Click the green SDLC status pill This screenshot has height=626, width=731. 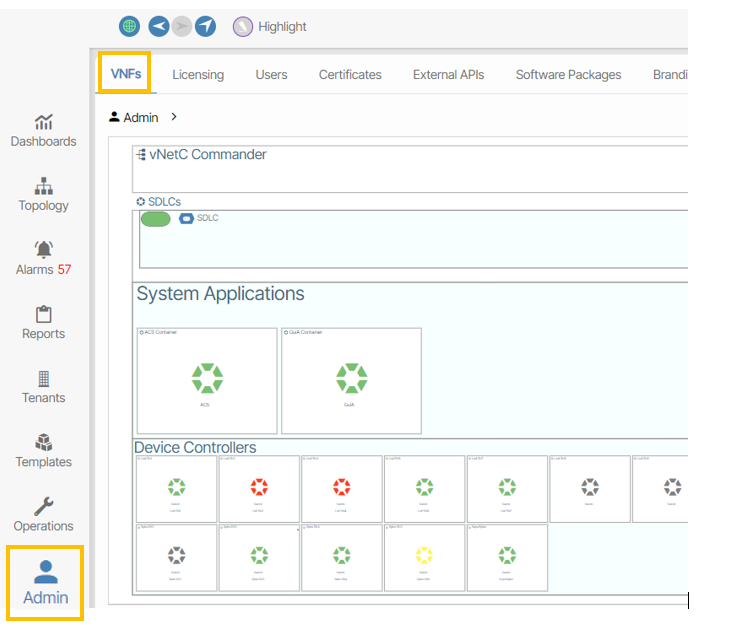[155, 219]
